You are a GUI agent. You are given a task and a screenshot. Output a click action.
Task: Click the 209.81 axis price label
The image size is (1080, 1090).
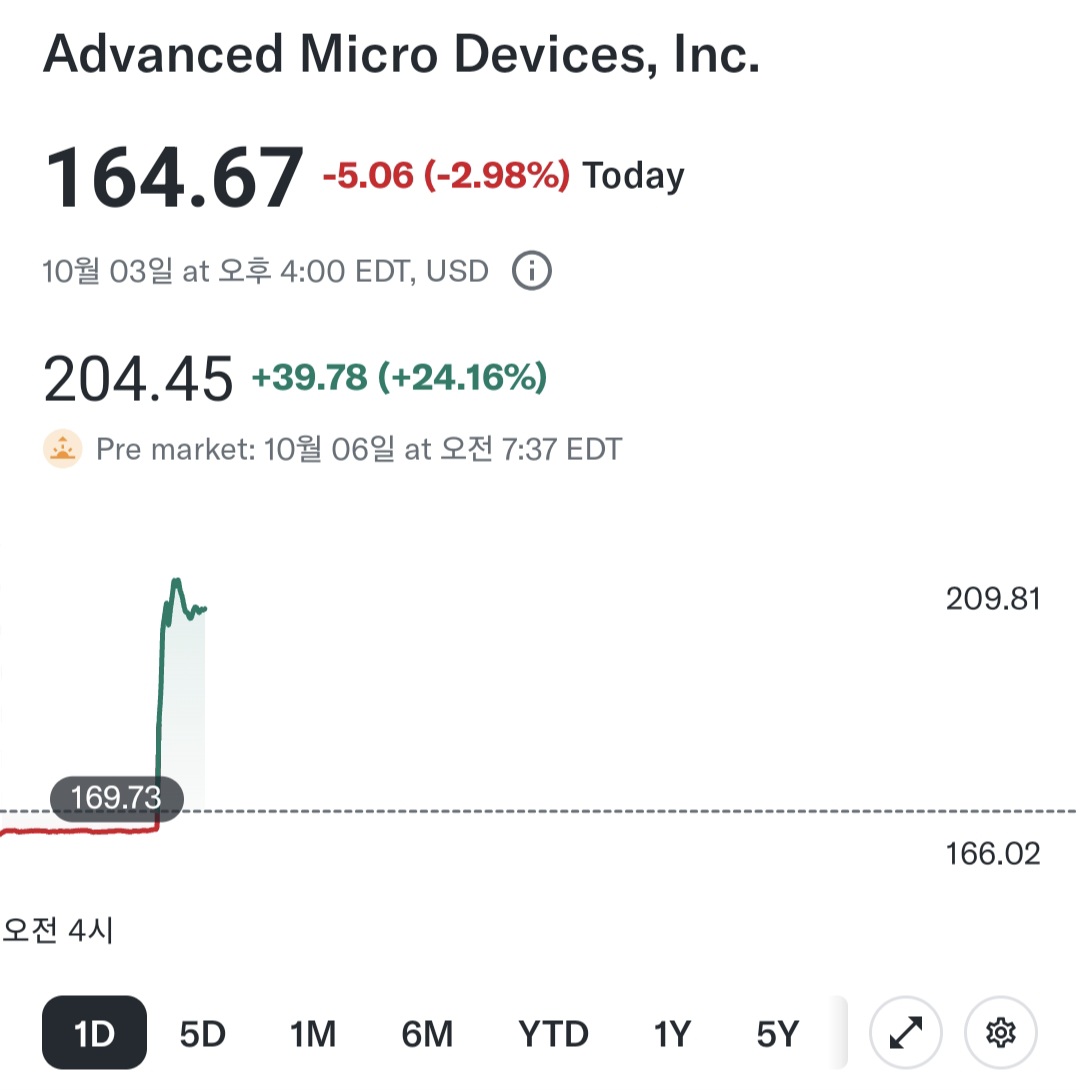(992, 599)
